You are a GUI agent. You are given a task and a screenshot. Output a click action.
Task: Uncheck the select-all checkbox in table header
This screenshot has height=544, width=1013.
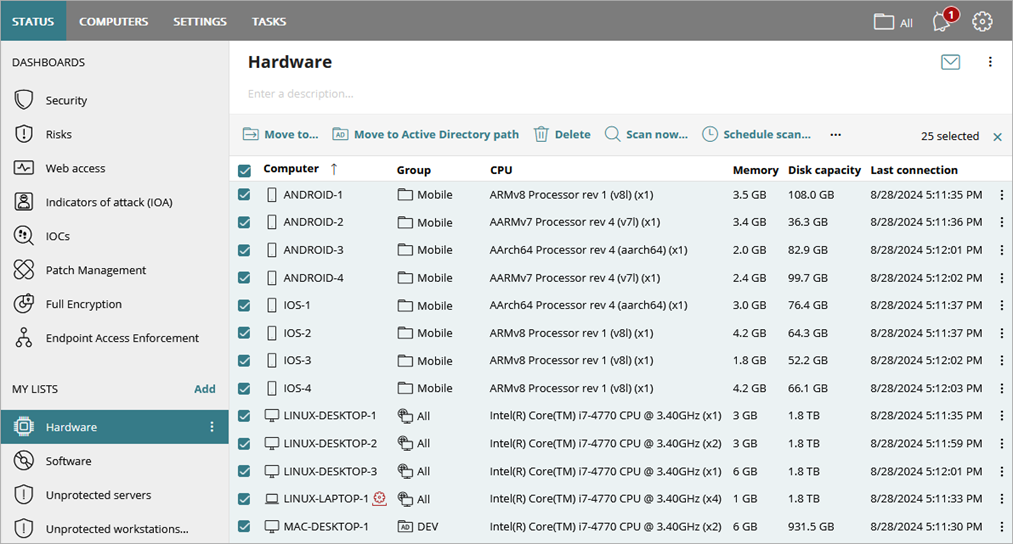(245, 170)
